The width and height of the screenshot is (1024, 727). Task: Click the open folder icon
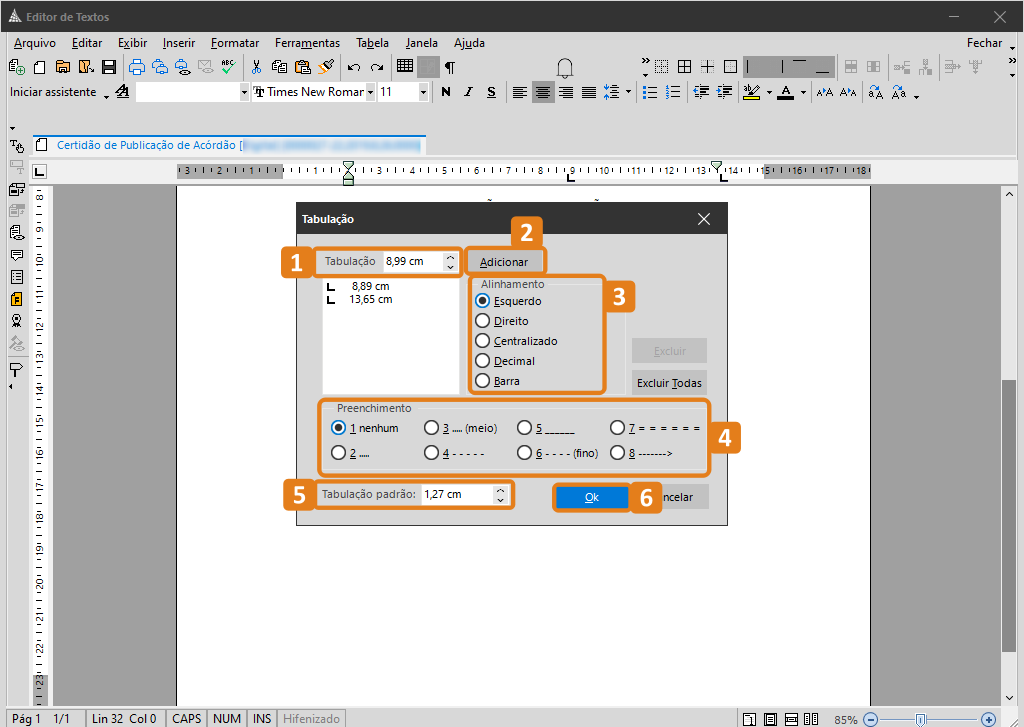[x=63, y=67]
